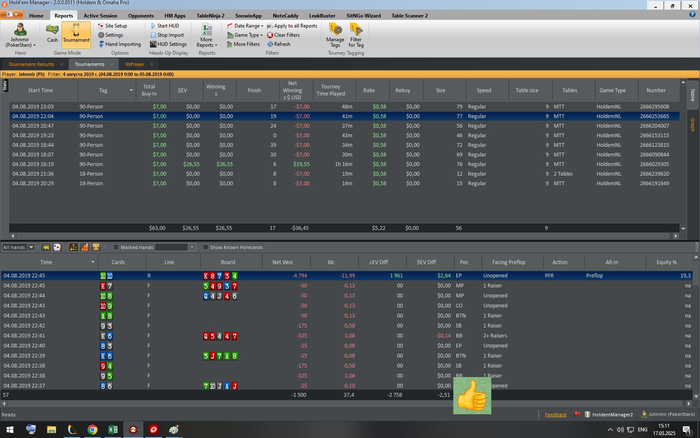
Task: Sort tournaments by Start Time column
Action: pos(40,90)
